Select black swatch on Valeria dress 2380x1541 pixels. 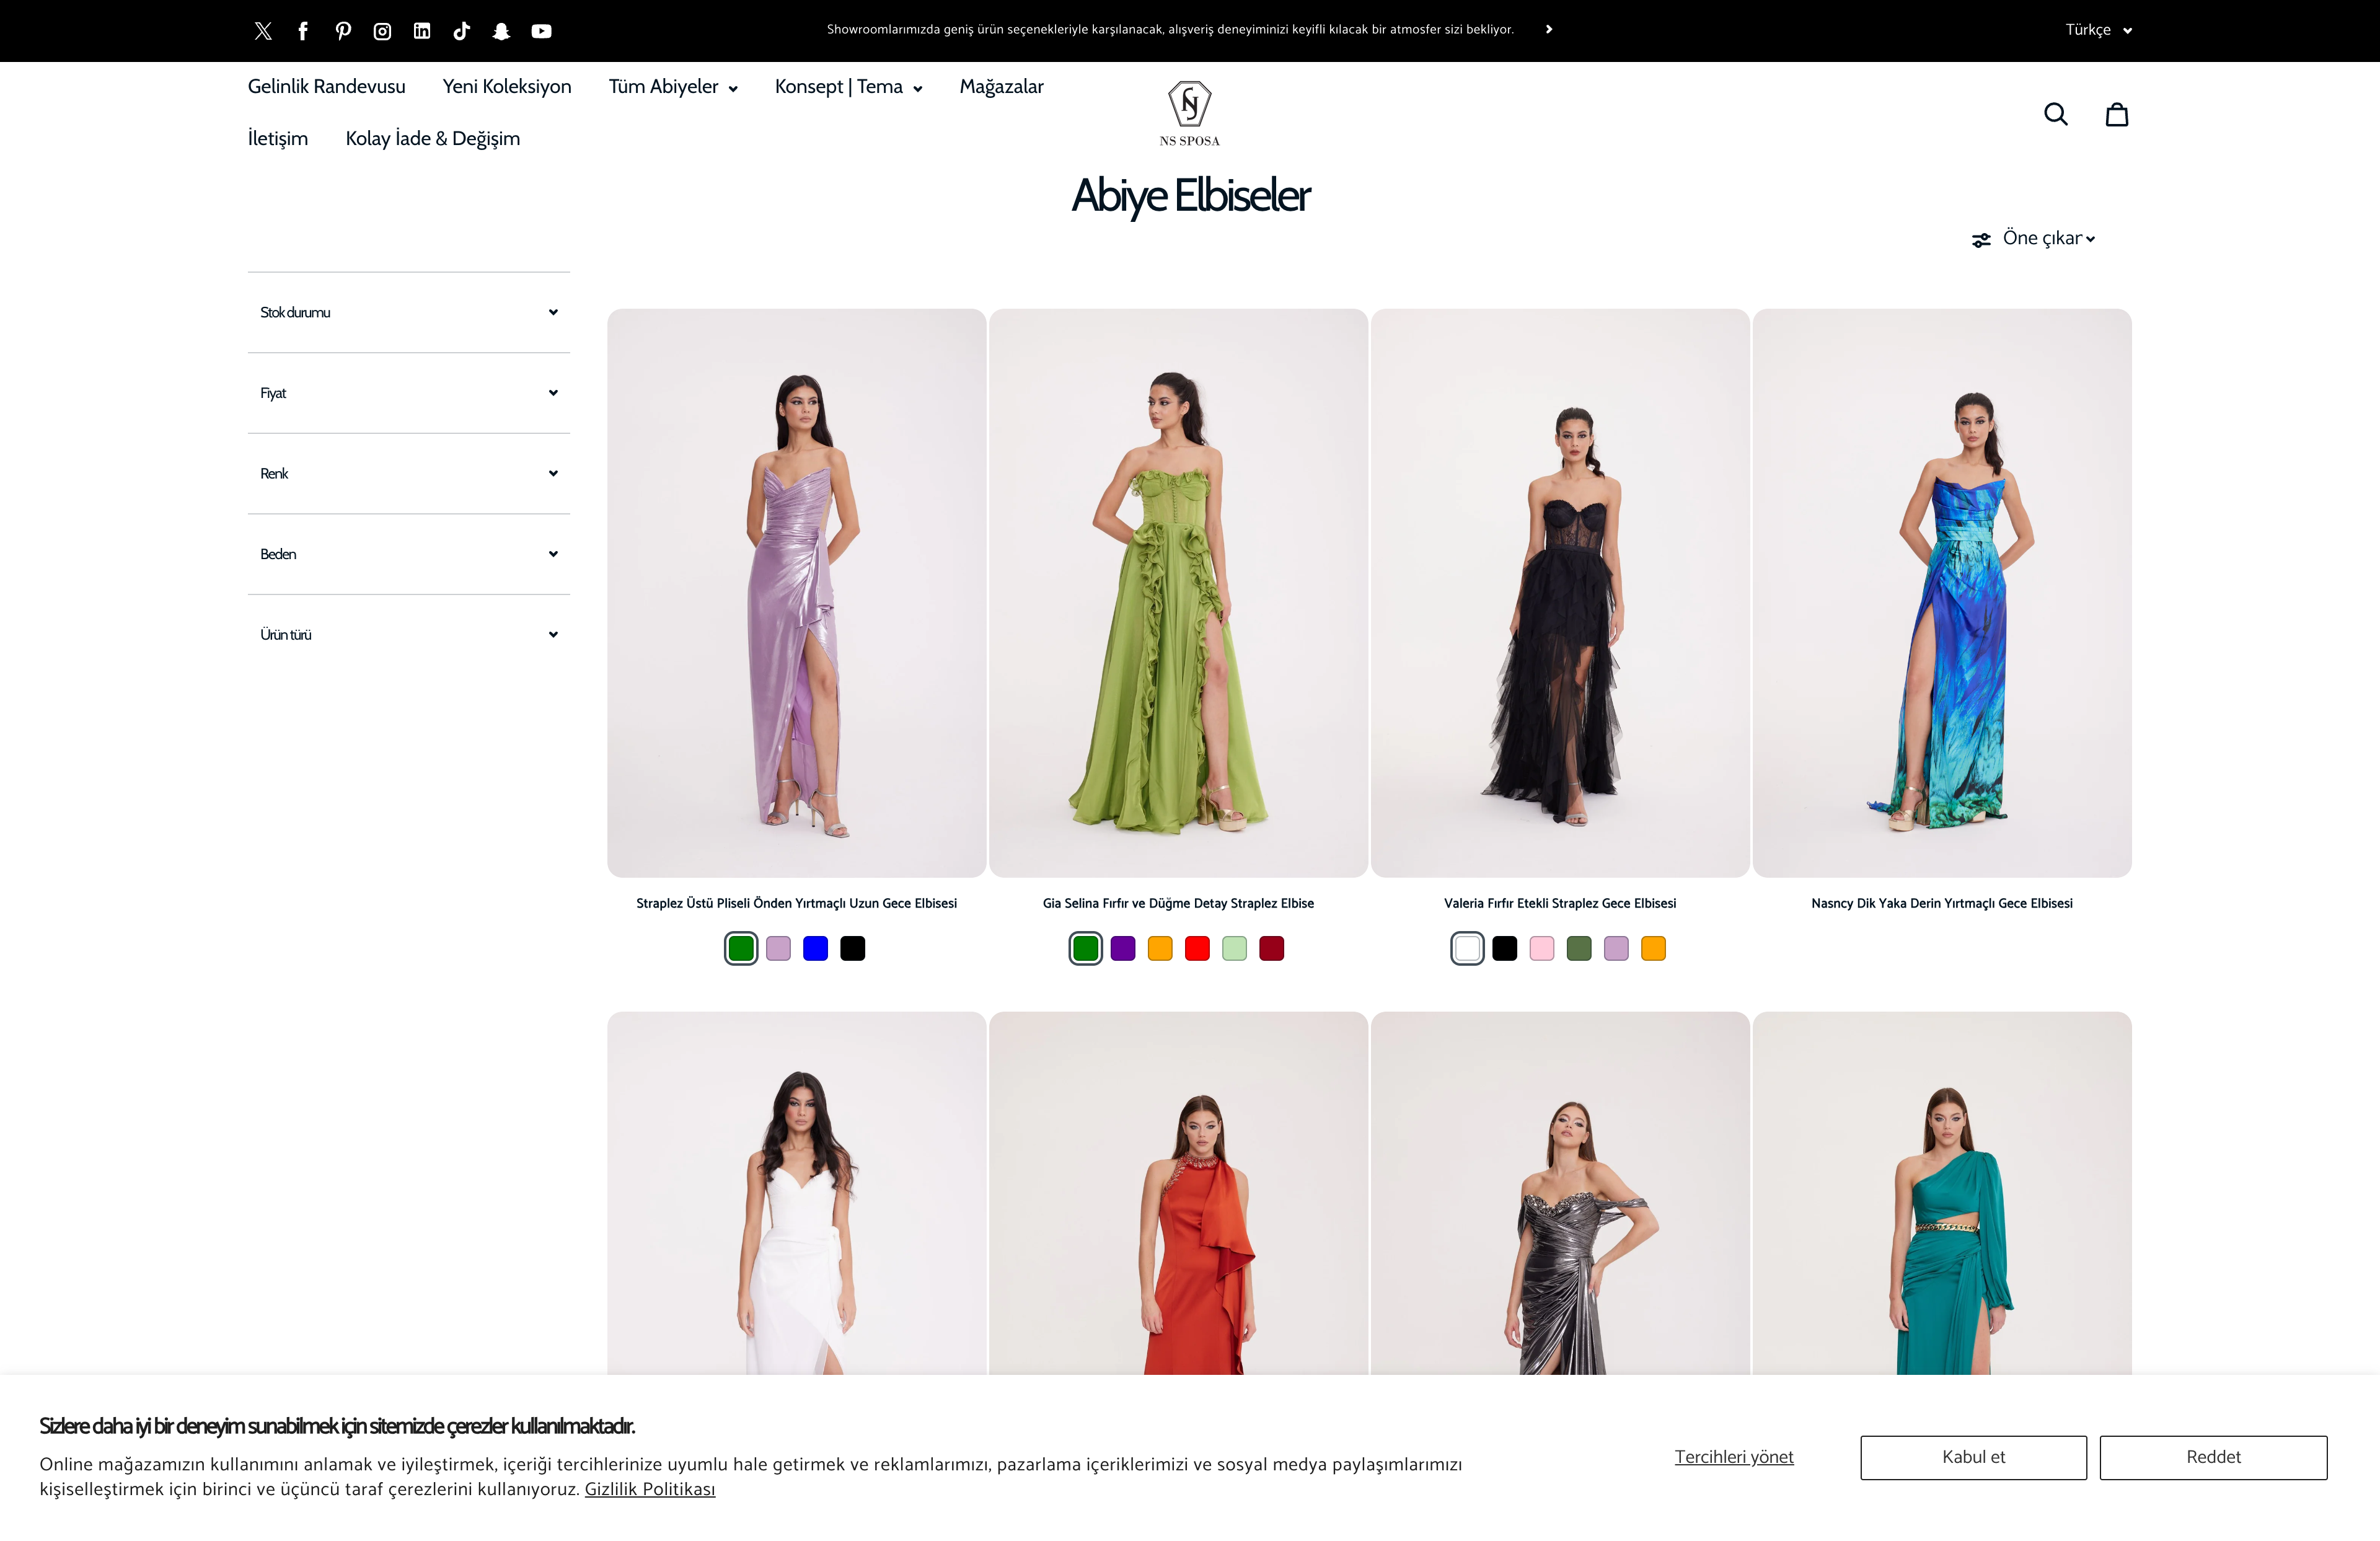coord(1504,948)
